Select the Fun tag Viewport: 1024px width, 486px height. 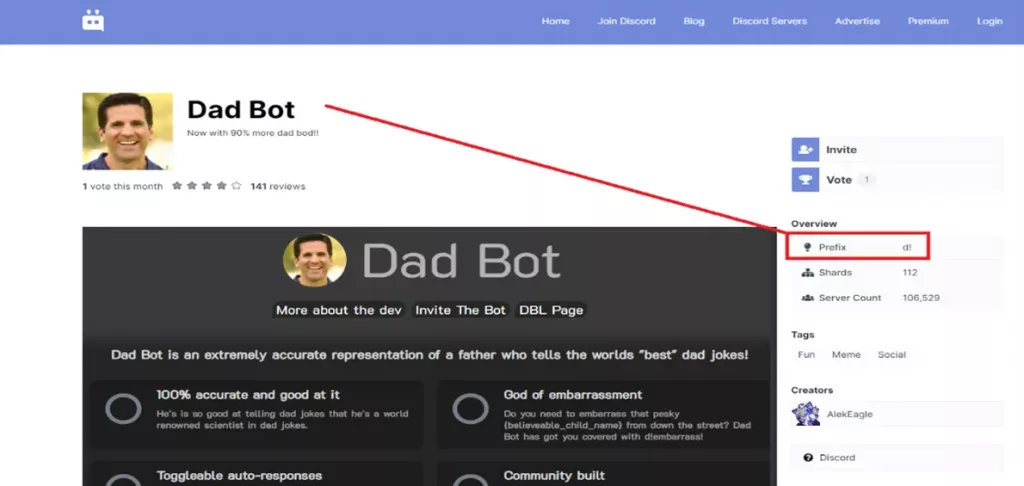point(807,355)
